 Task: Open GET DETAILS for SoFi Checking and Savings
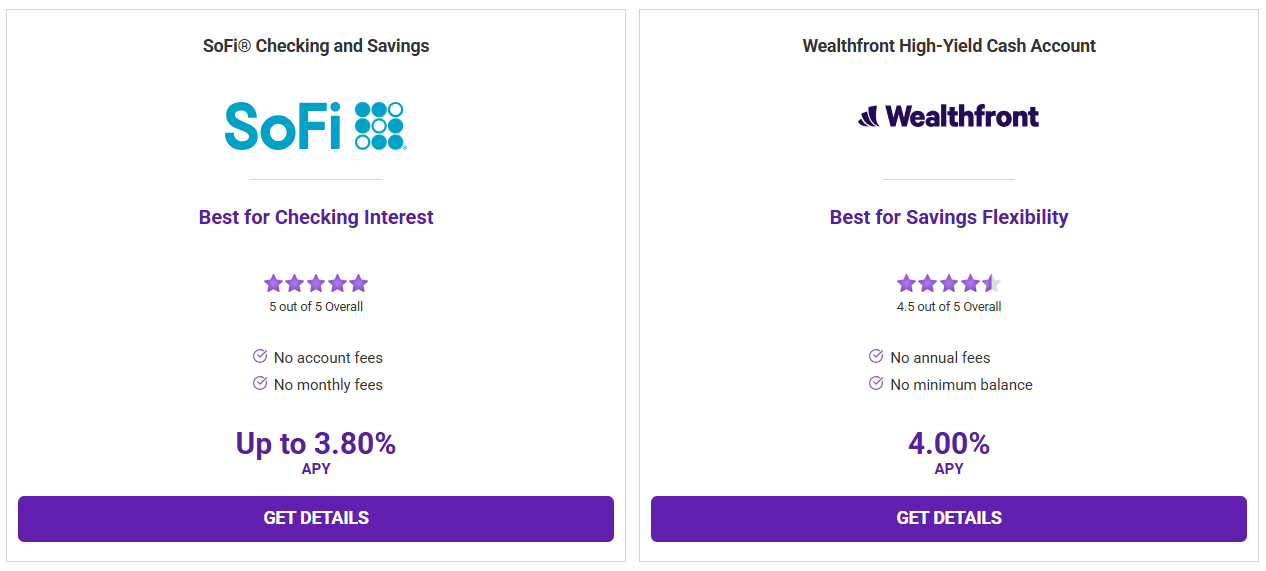[316, 519]
